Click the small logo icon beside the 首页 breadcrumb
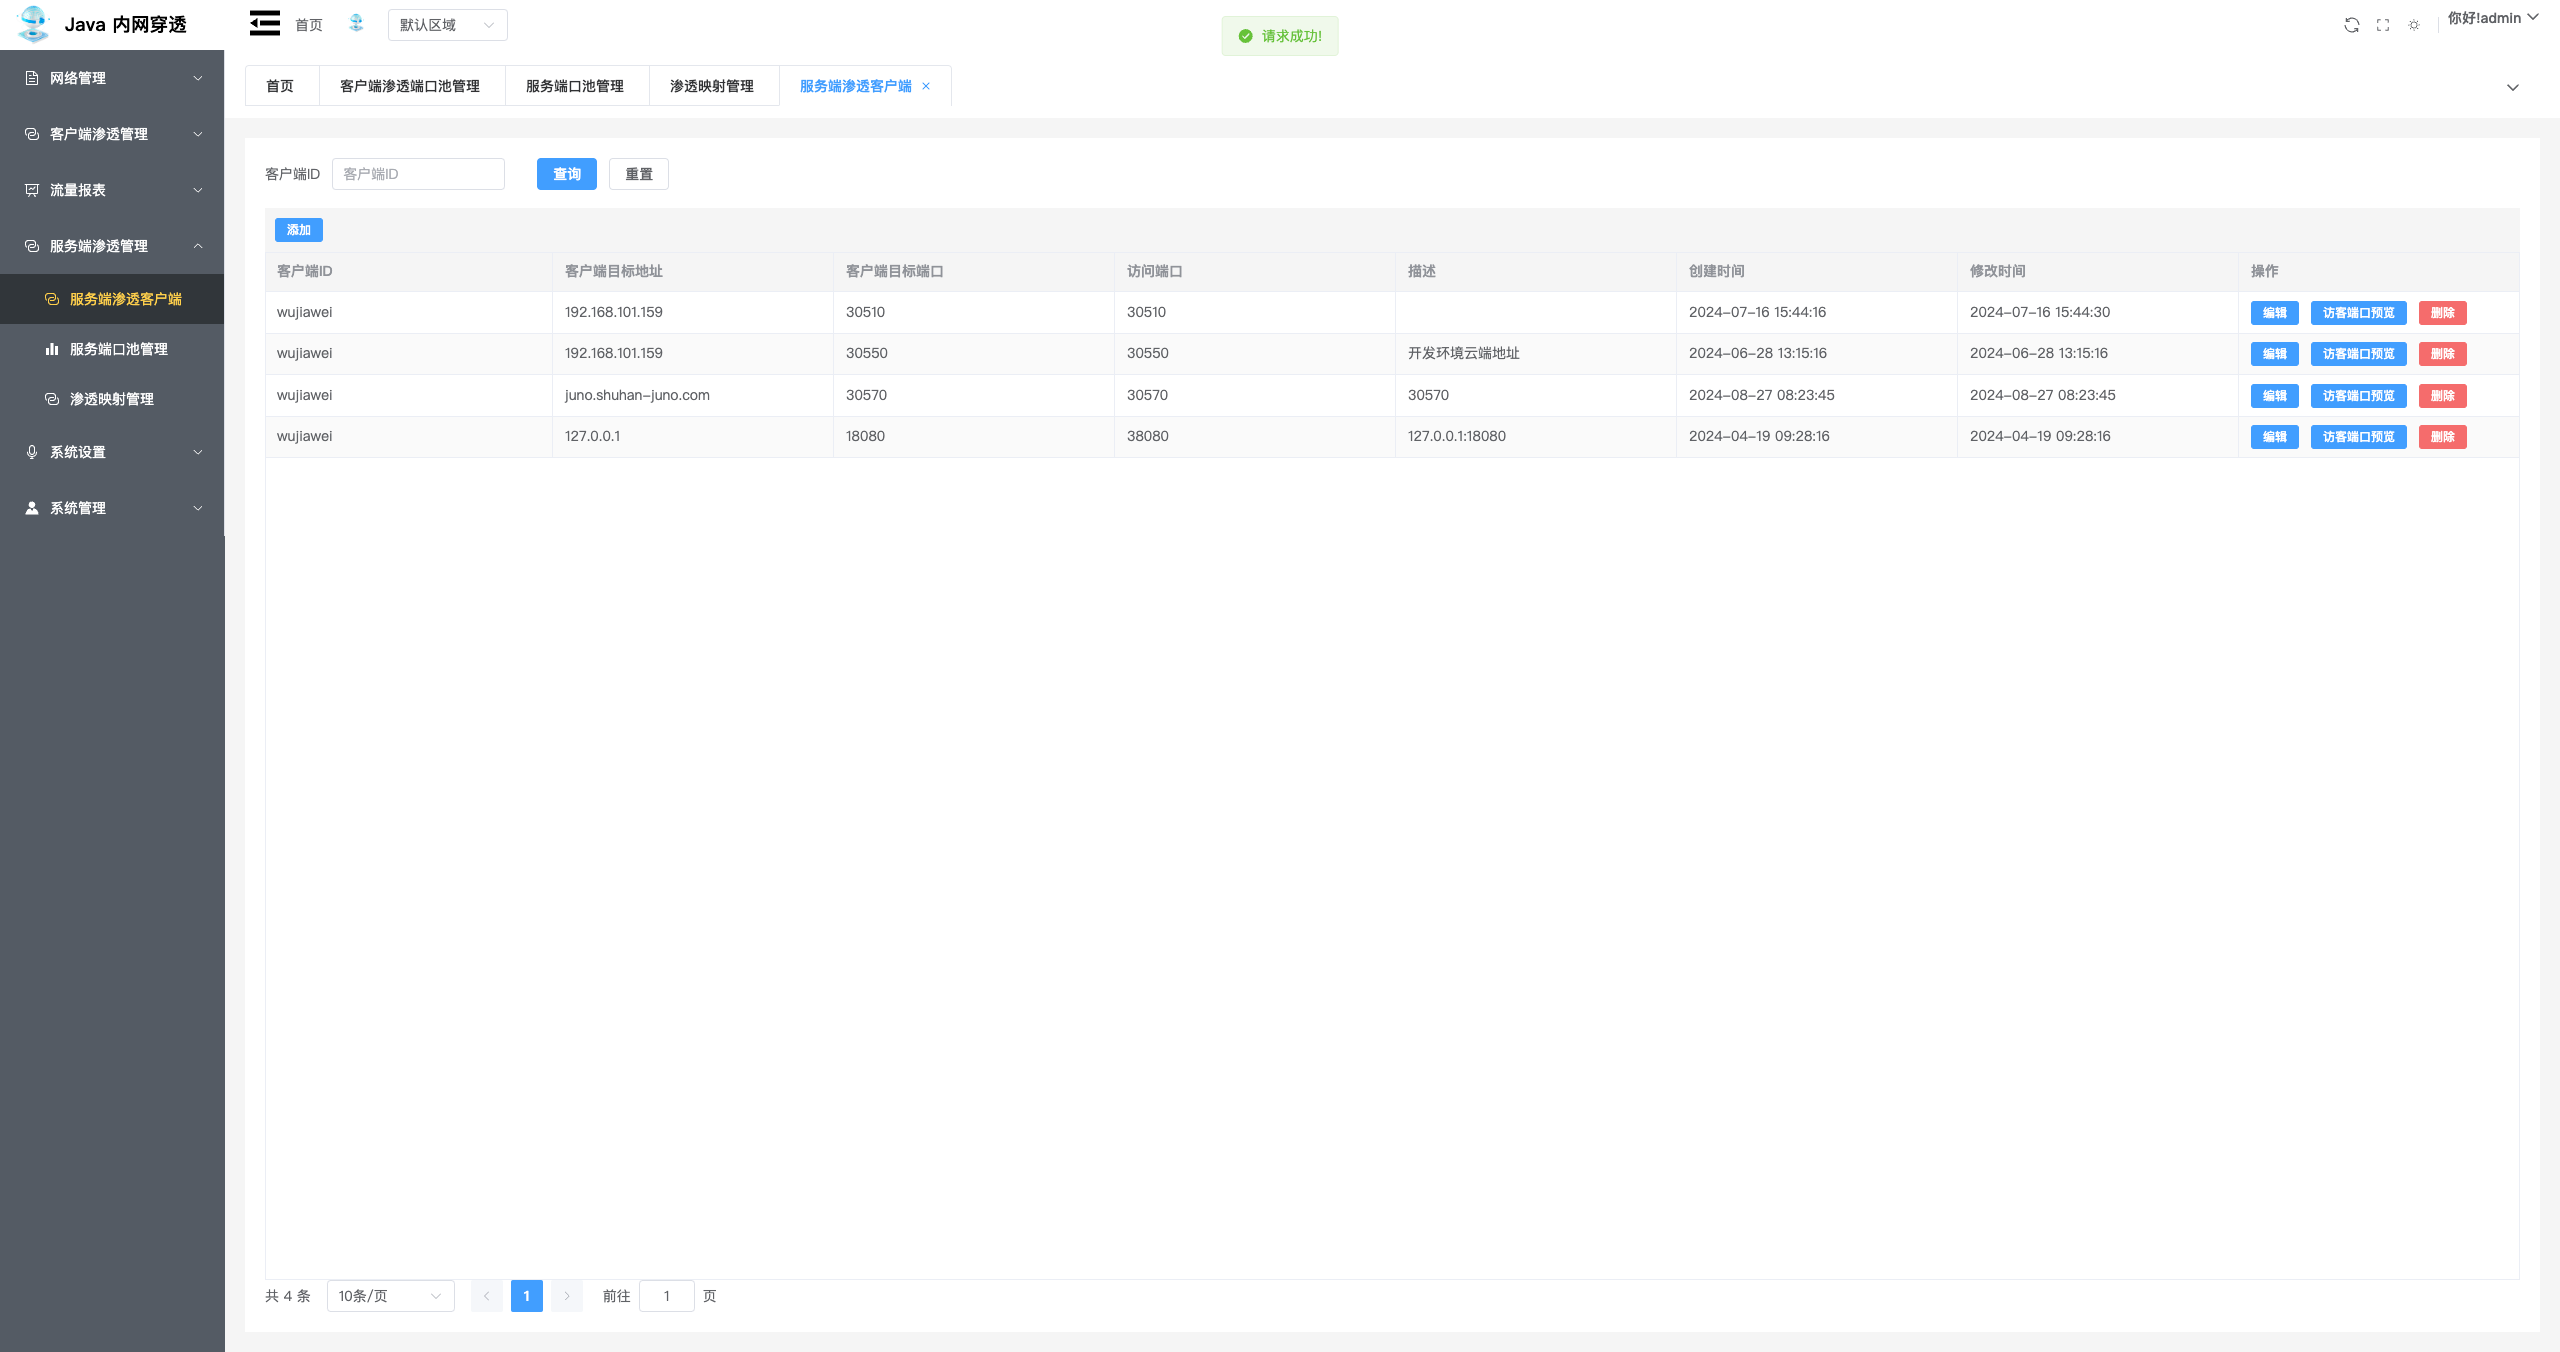Screen dimensions: 2560x1352 coord(356,23)
